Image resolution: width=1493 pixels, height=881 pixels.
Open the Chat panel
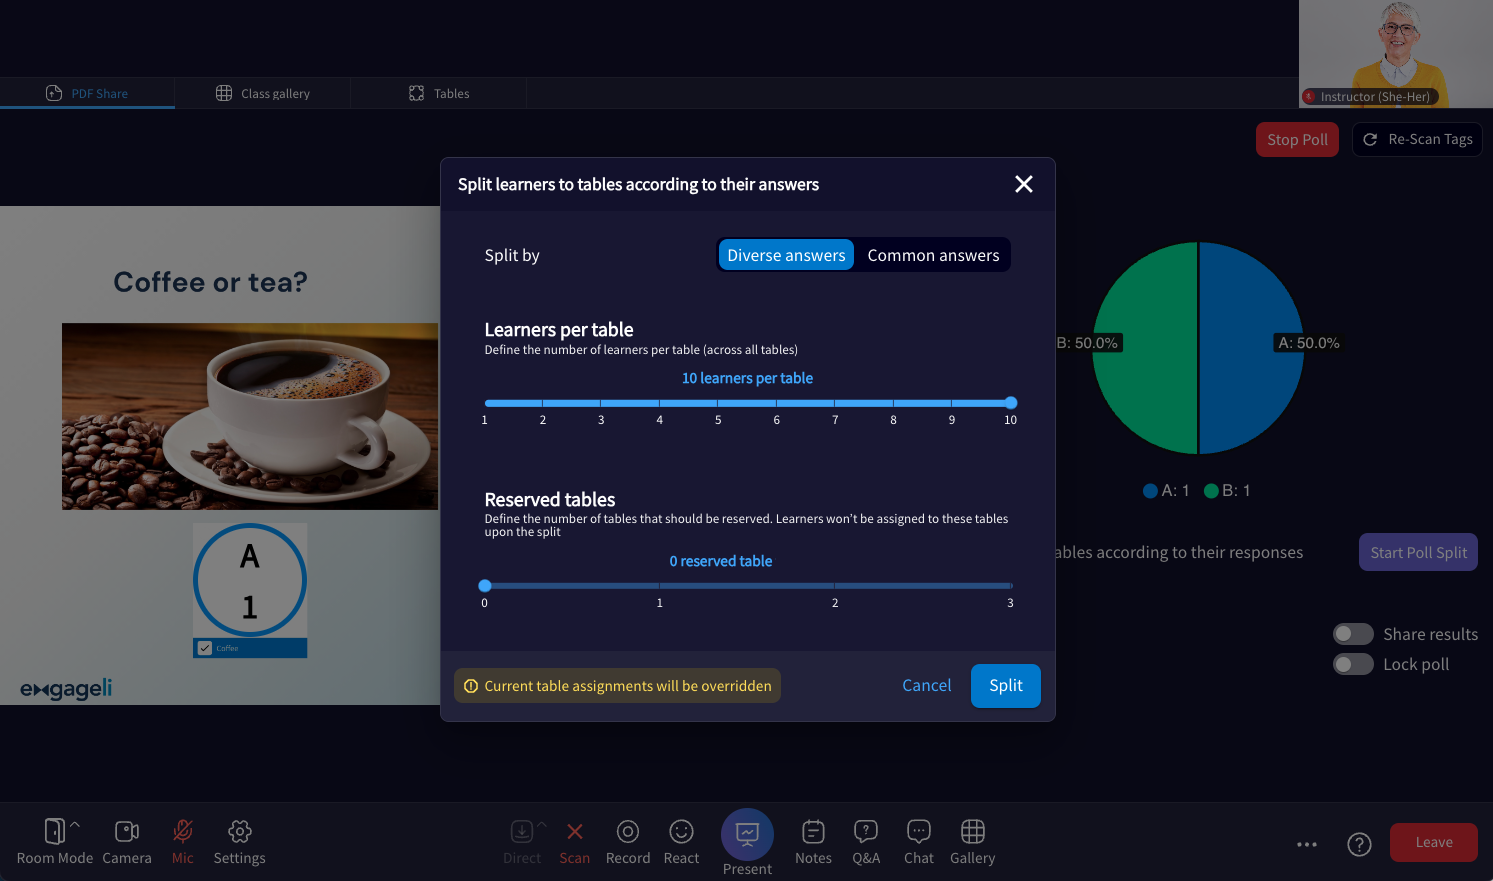click(918, 832)
